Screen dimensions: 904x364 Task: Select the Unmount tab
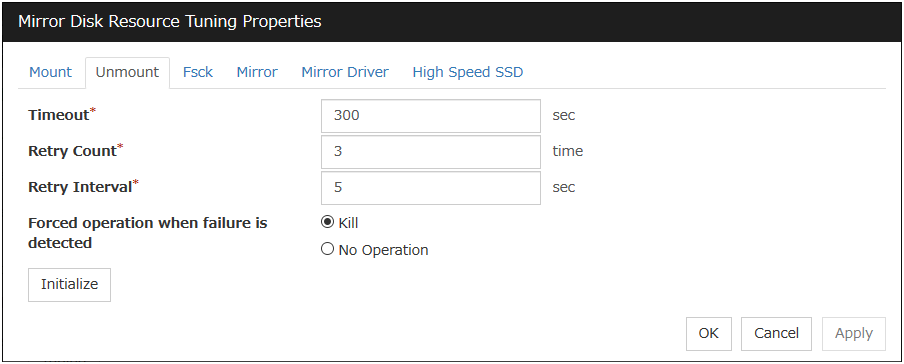point(127,72)
